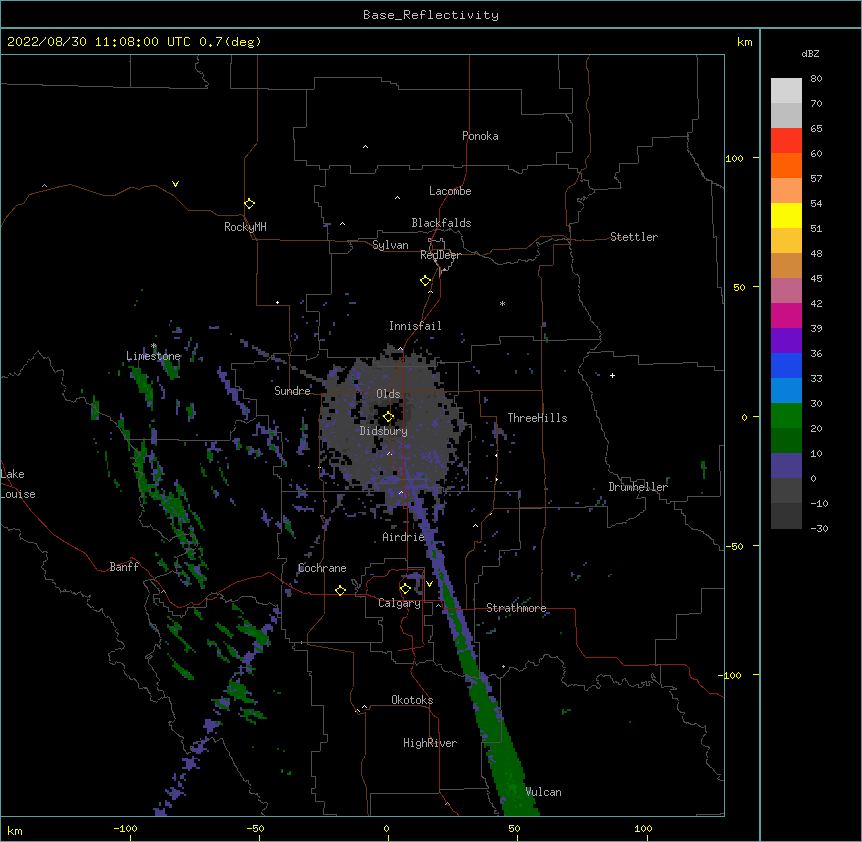Image resolution: width=862 pixels, height=842 pixels.
Task: Click the km unit label at the top right
Action: click(x=744, y=42)
